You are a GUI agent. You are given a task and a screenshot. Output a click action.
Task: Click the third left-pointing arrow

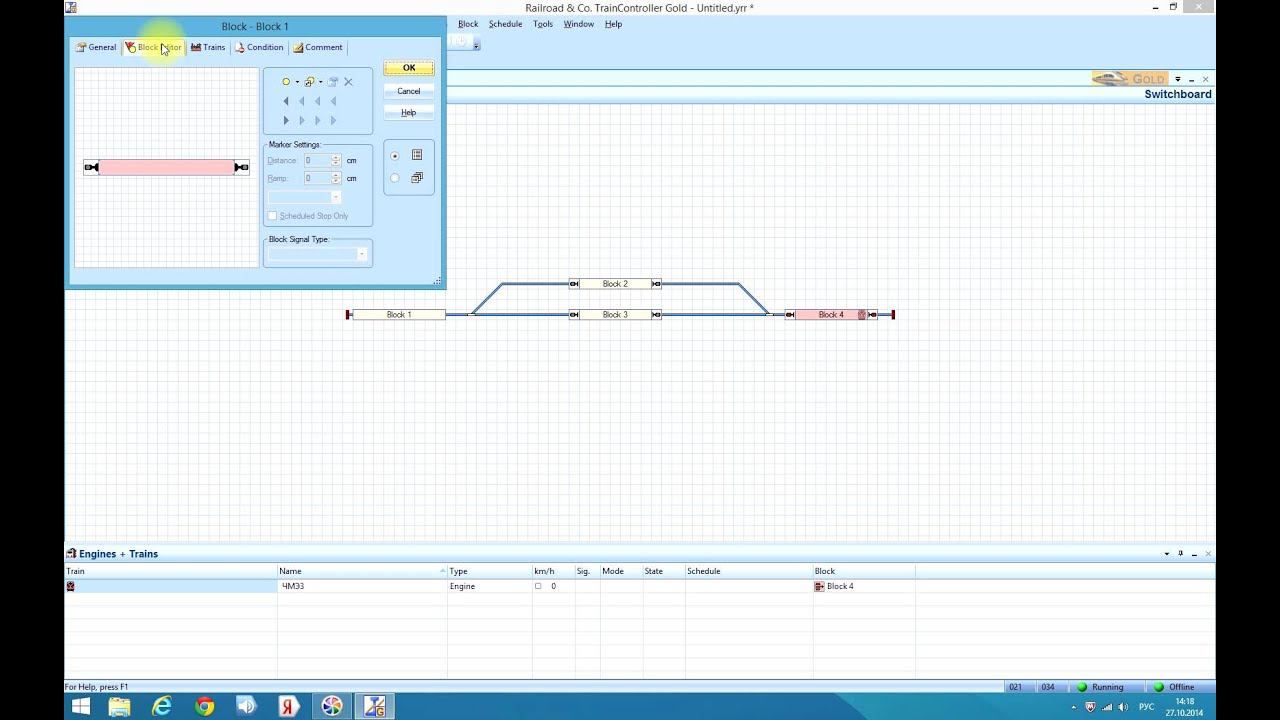318,101
